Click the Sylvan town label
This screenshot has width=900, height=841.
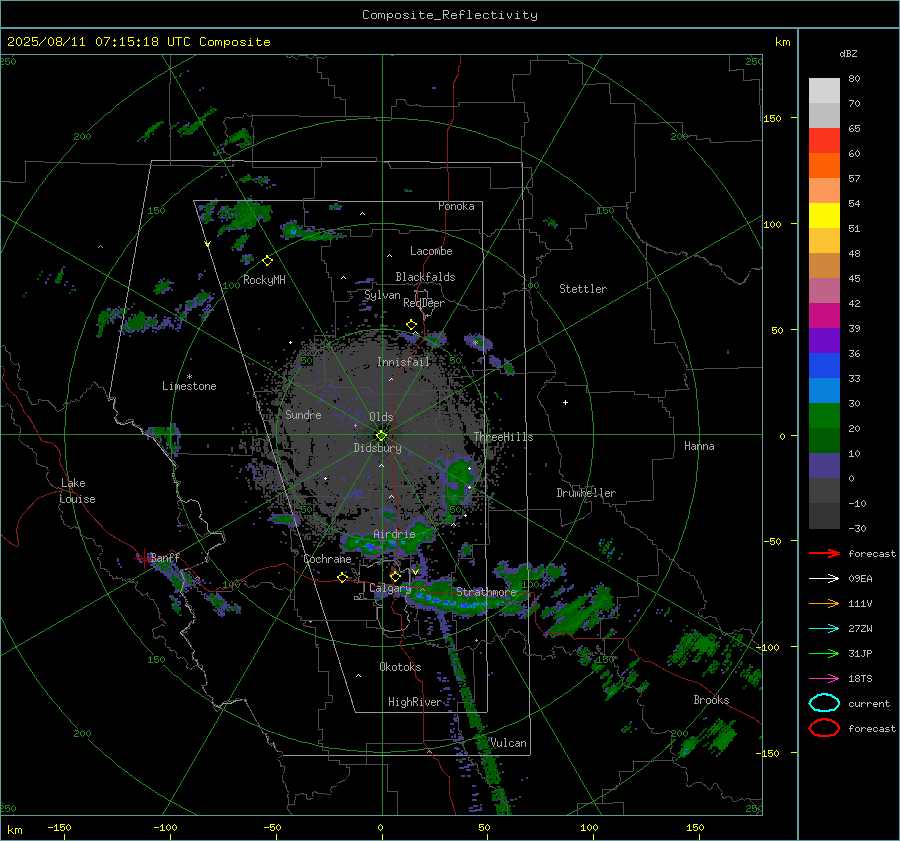382,295
